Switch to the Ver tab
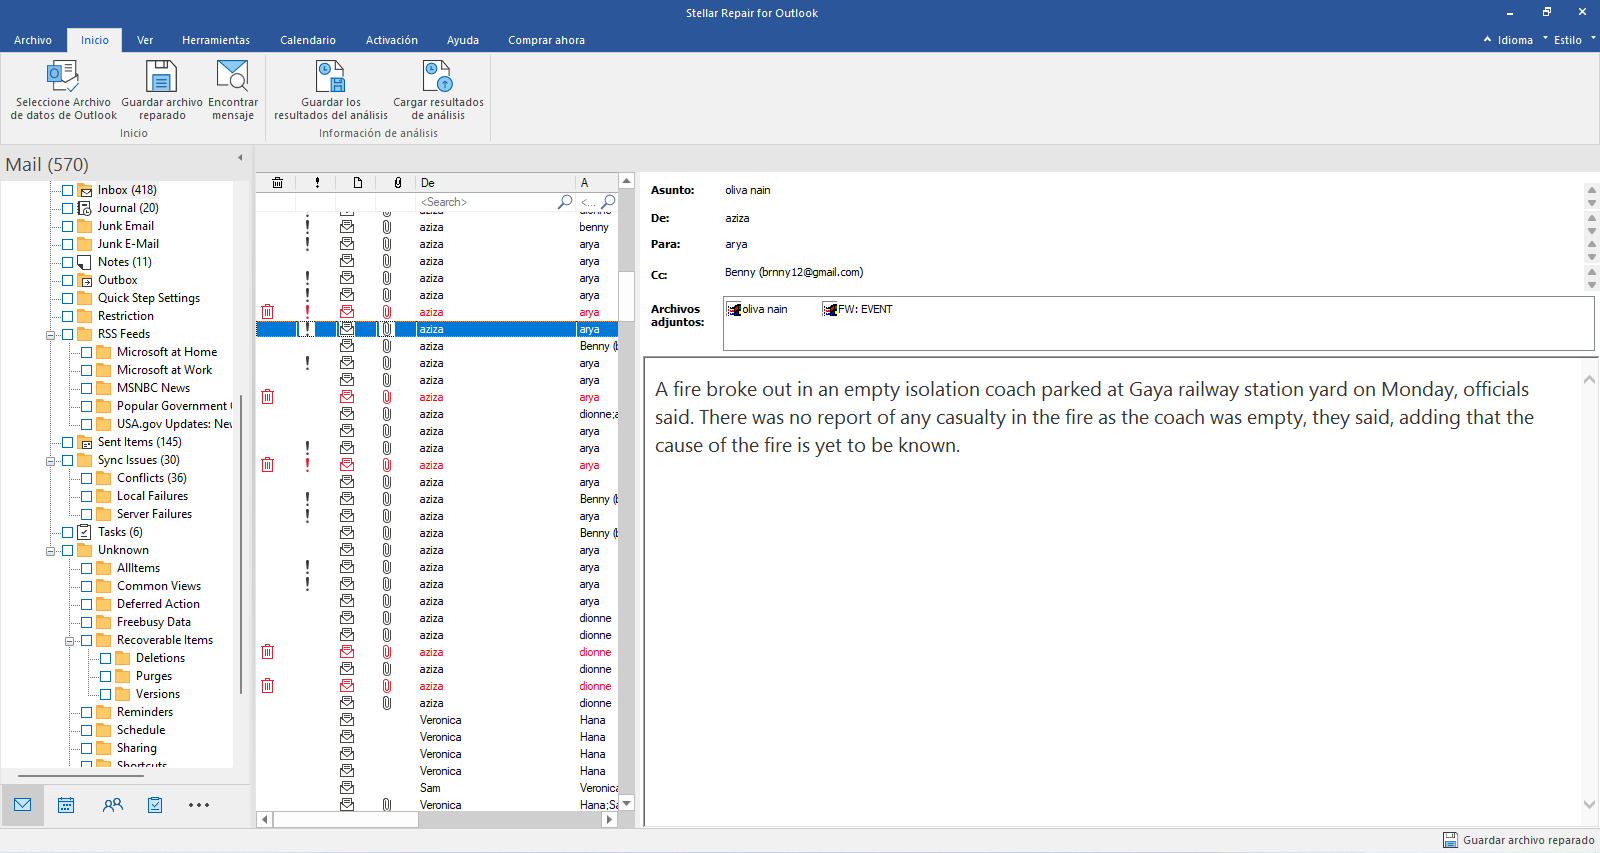The width and height of the screenshot is (1600, 853). point(145,40)
